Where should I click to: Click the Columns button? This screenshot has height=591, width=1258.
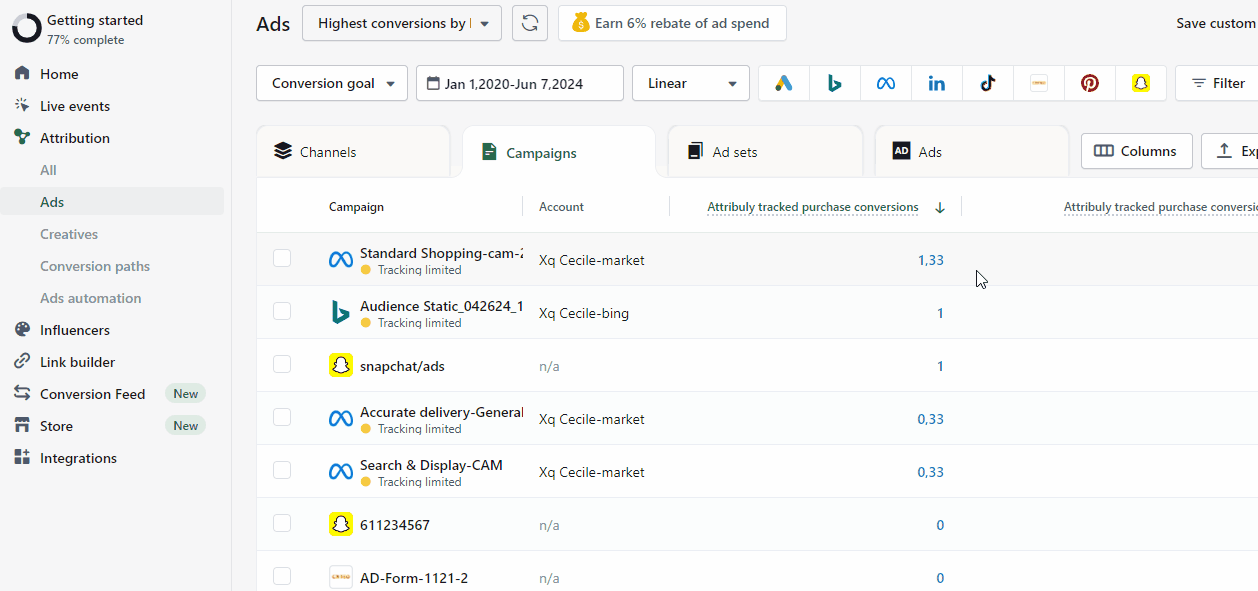[1136, 151]
